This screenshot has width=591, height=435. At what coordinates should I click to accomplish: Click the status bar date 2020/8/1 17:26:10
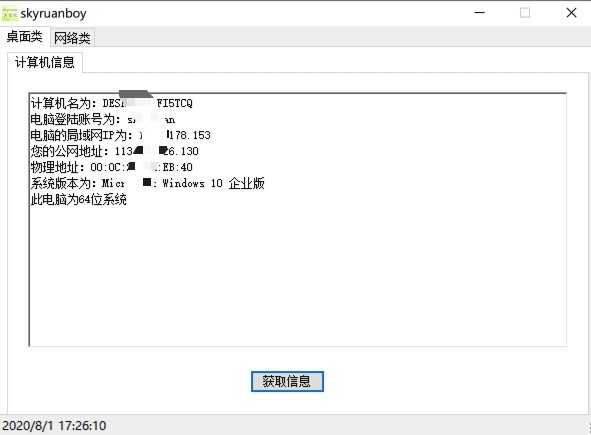click(54, 426)
